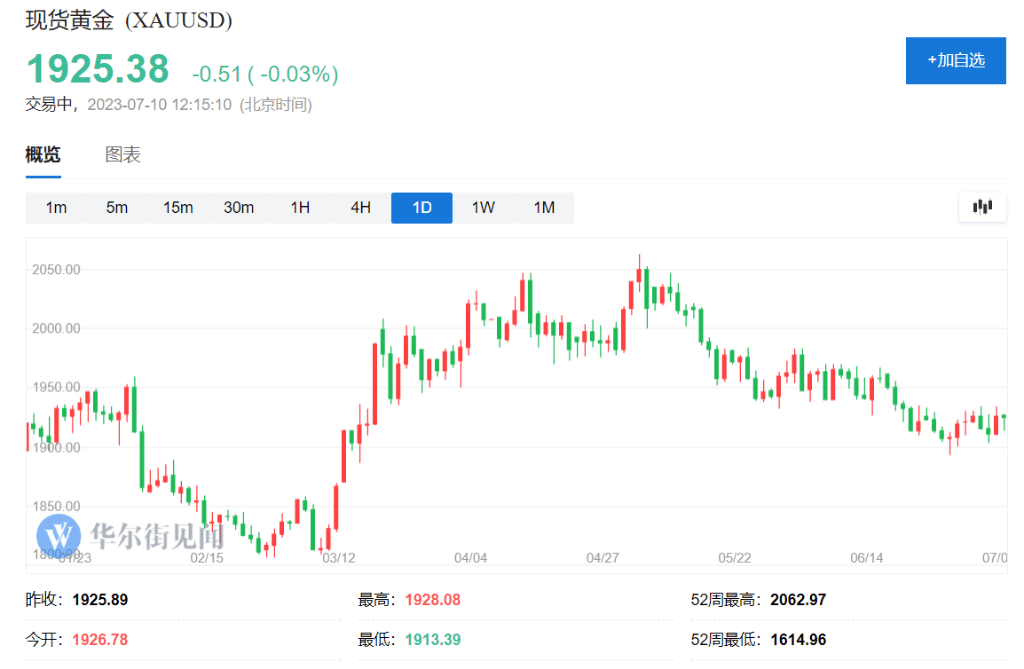
Task: Select the 30m timeframe
Action: click(x=239, y=208)
